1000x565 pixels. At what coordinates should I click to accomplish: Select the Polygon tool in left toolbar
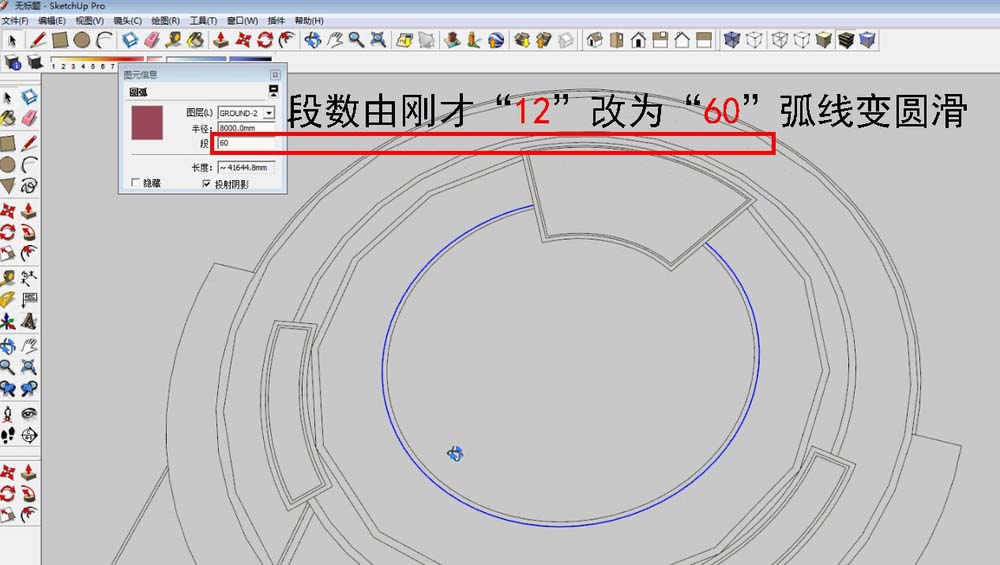(8, 186)
